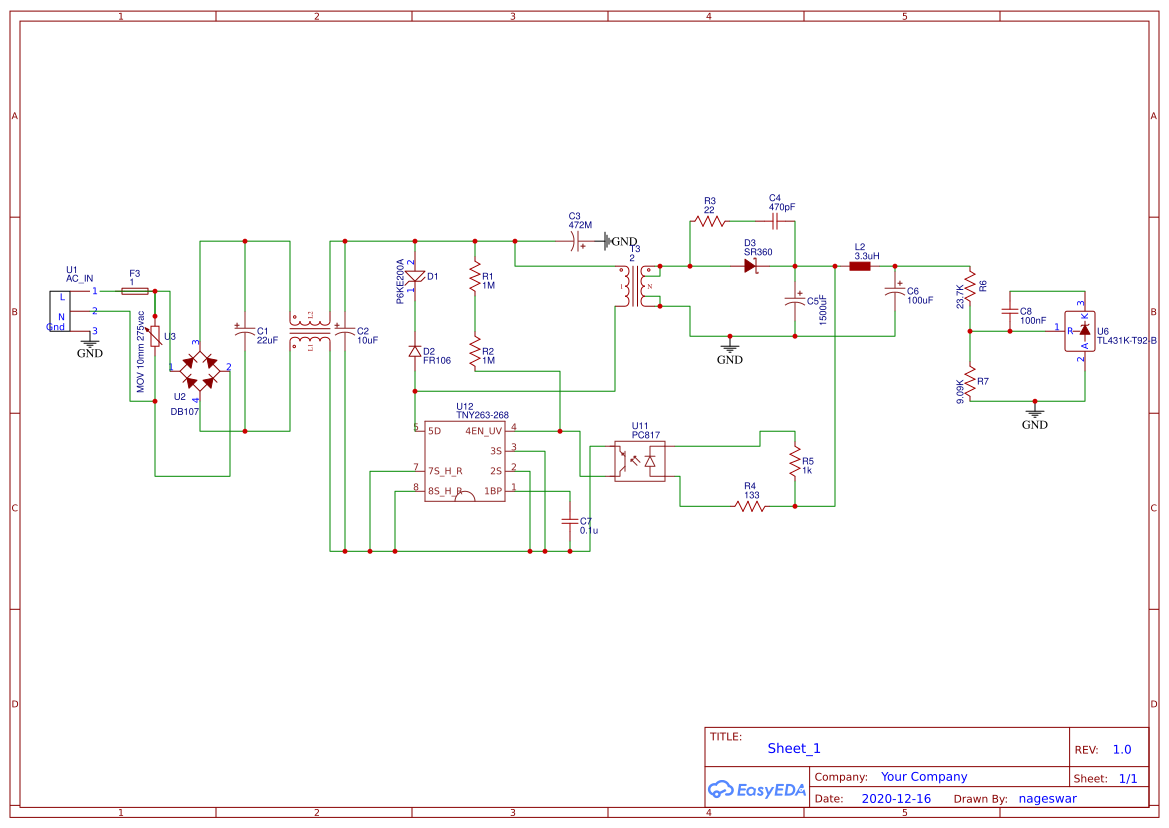This screenshot has width=1169, height=828.
Task: Select the PC817 optocoupler U11
Action: pos(641,459)
